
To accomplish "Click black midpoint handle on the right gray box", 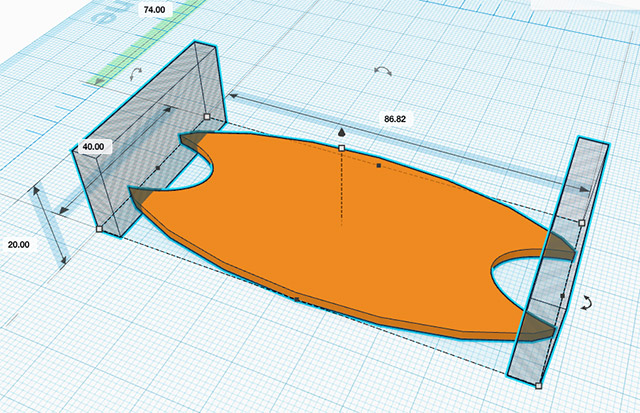I will pyautogui.click(x=562, y=297).
